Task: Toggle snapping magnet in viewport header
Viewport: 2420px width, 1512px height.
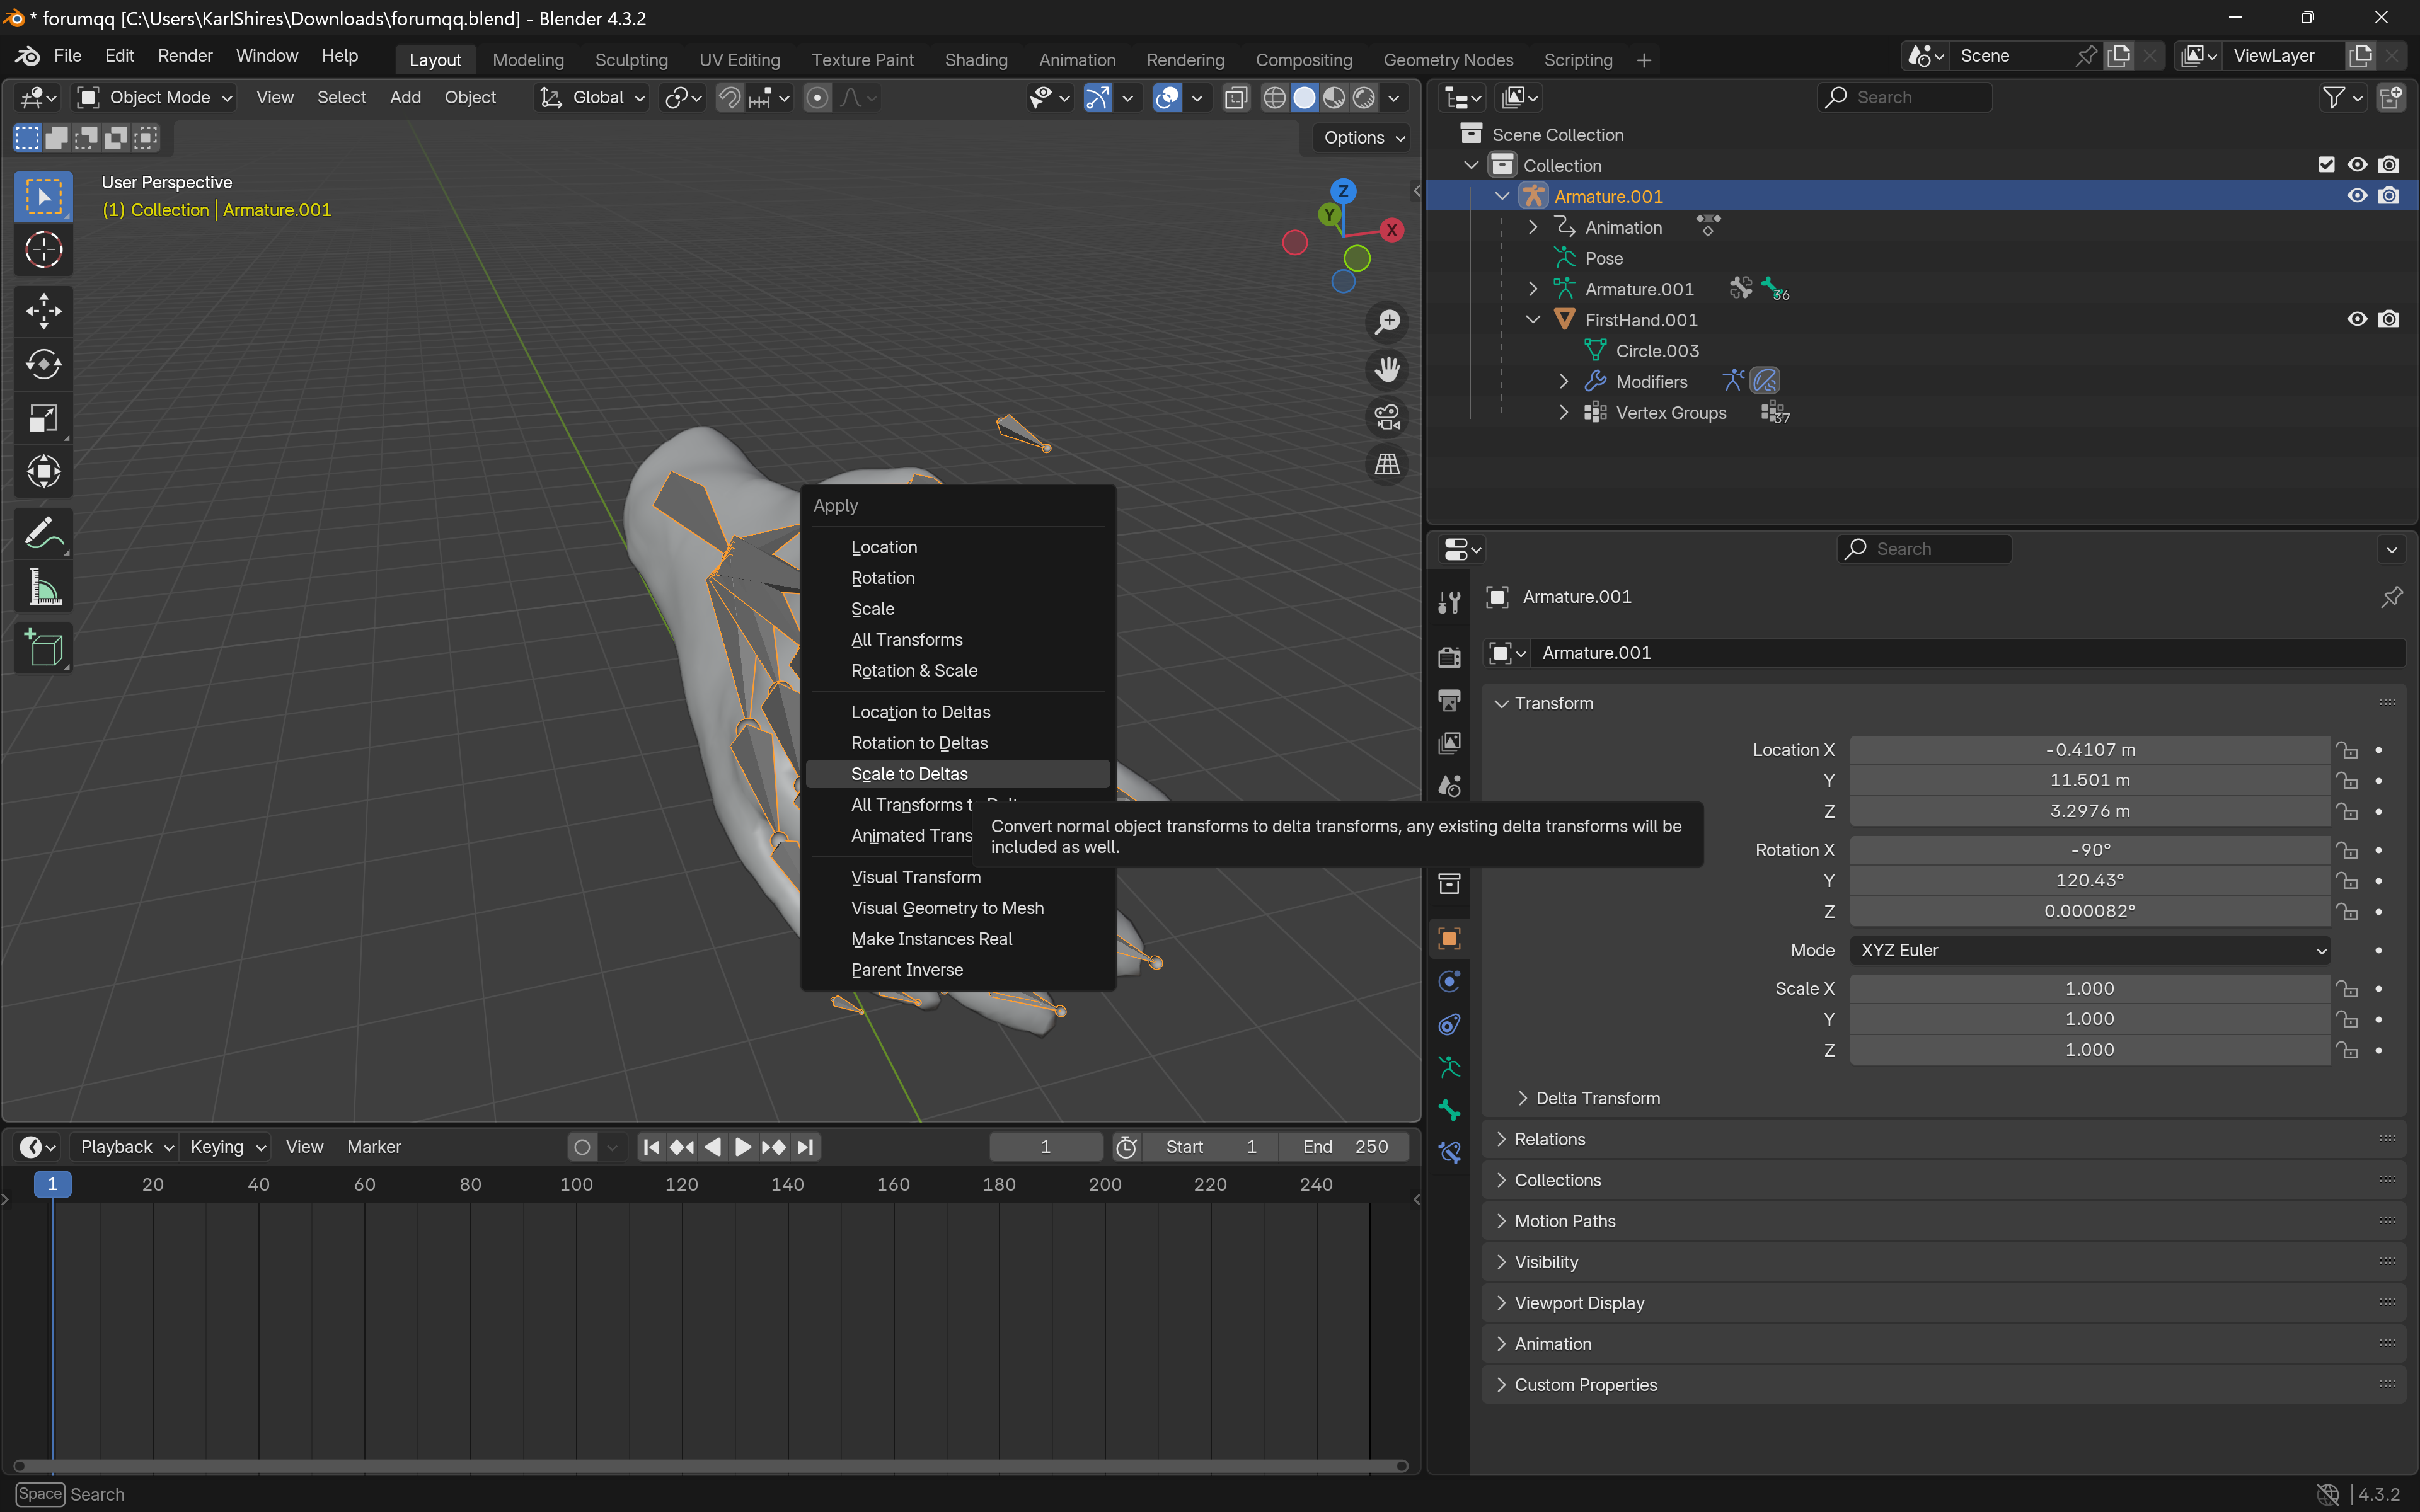Action: [x=730, y=98]
